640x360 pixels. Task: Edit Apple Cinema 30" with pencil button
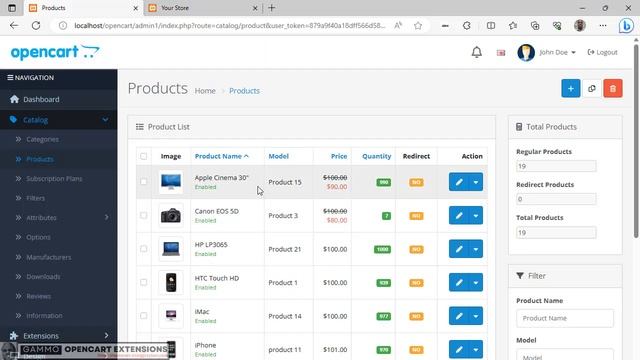459,182
